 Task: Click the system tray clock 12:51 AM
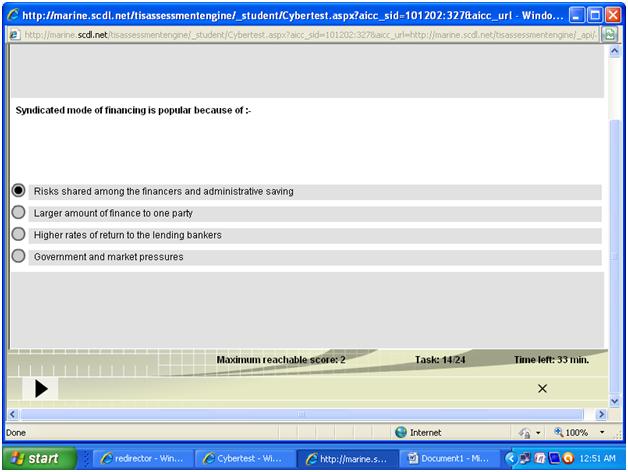click(x=598, y=458)
